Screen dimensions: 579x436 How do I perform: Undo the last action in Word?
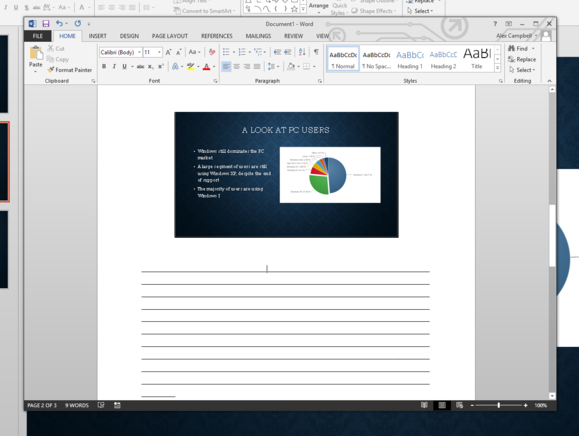tap(59, 24)
